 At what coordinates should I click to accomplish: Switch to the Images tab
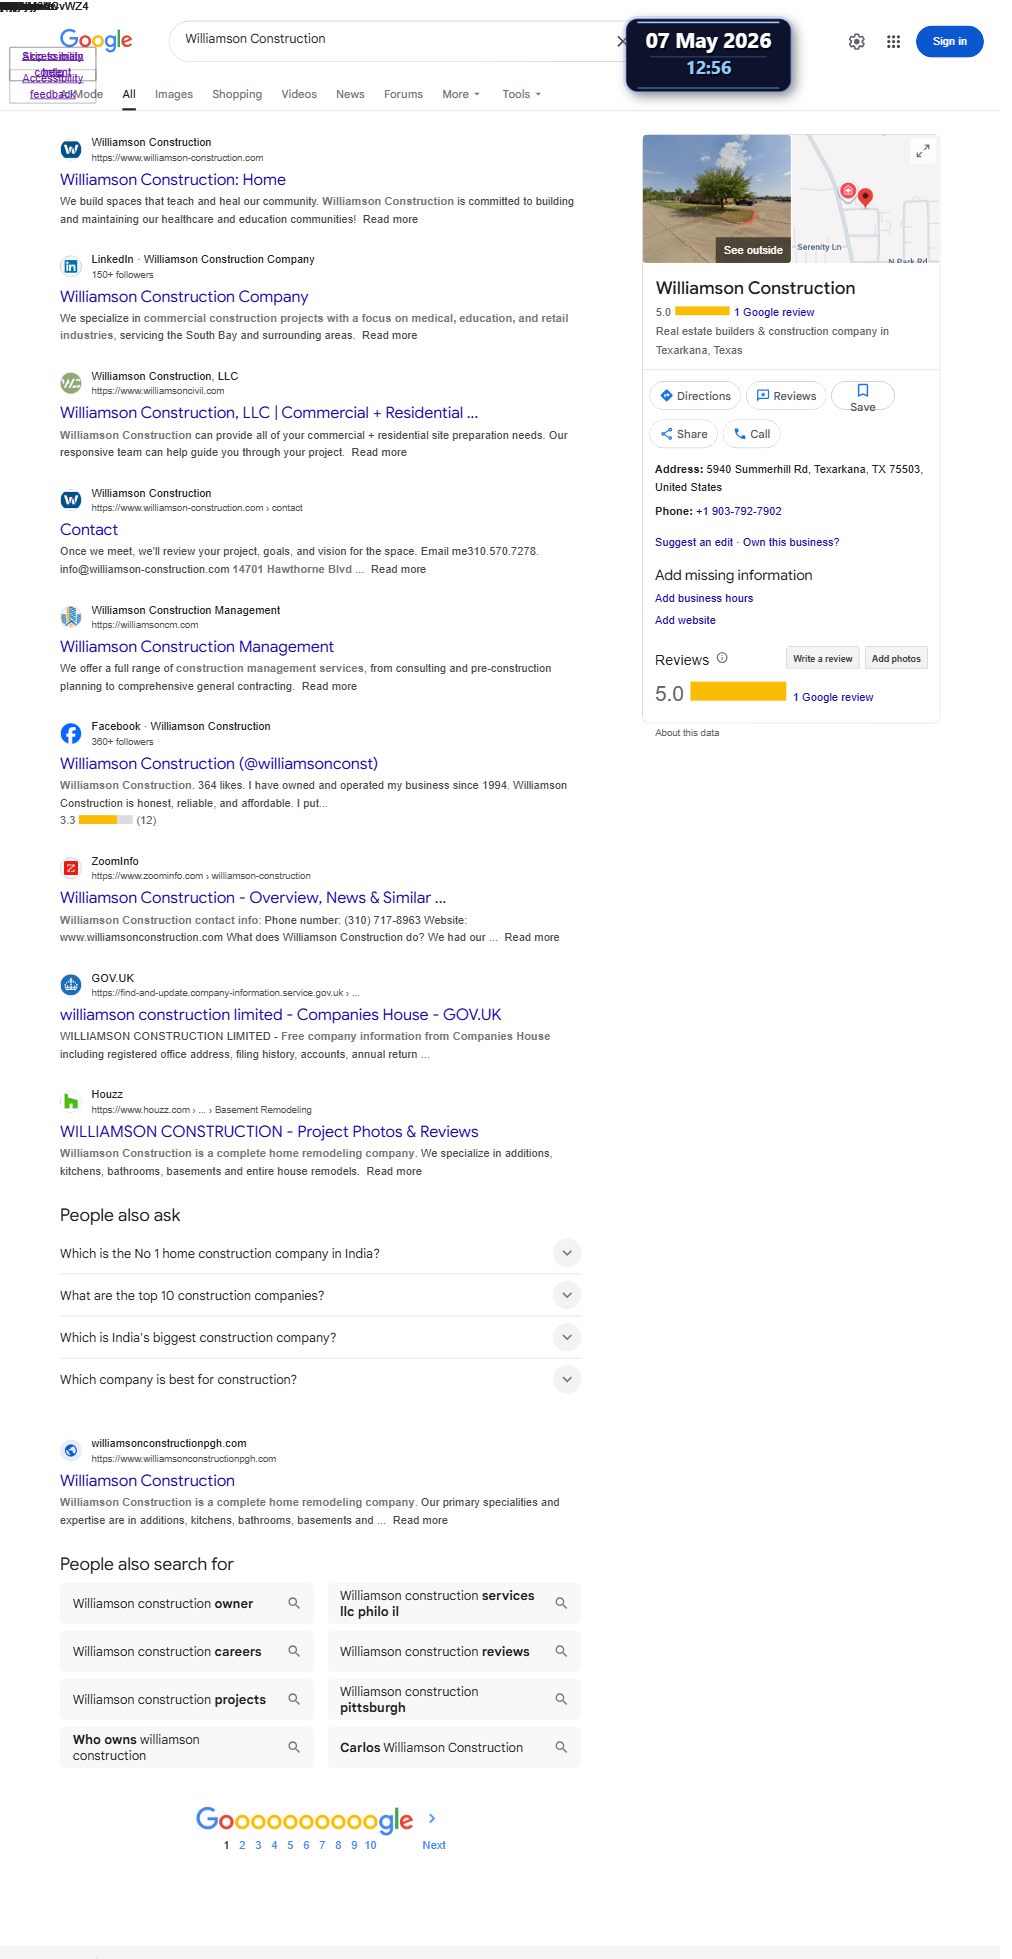point(174,94)
